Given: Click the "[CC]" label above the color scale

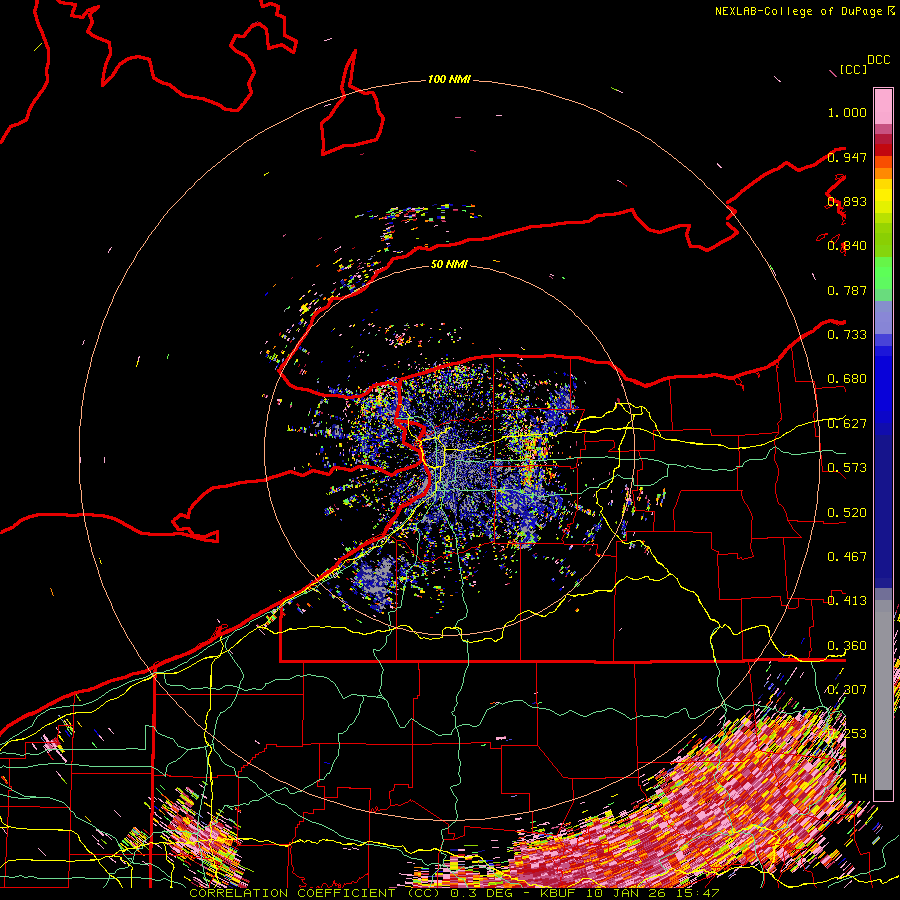Looking at the screenshot, I should coord(853,69).
